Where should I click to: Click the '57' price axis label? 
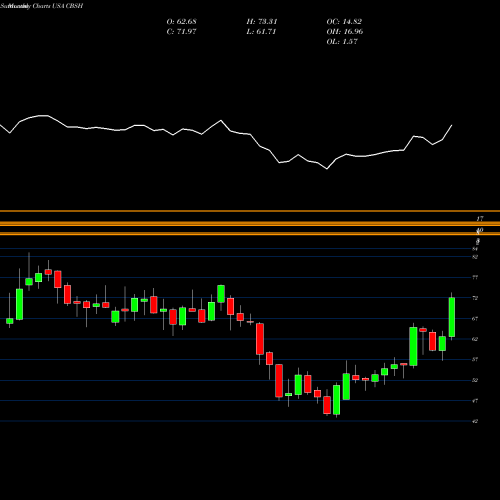[475, 360]
